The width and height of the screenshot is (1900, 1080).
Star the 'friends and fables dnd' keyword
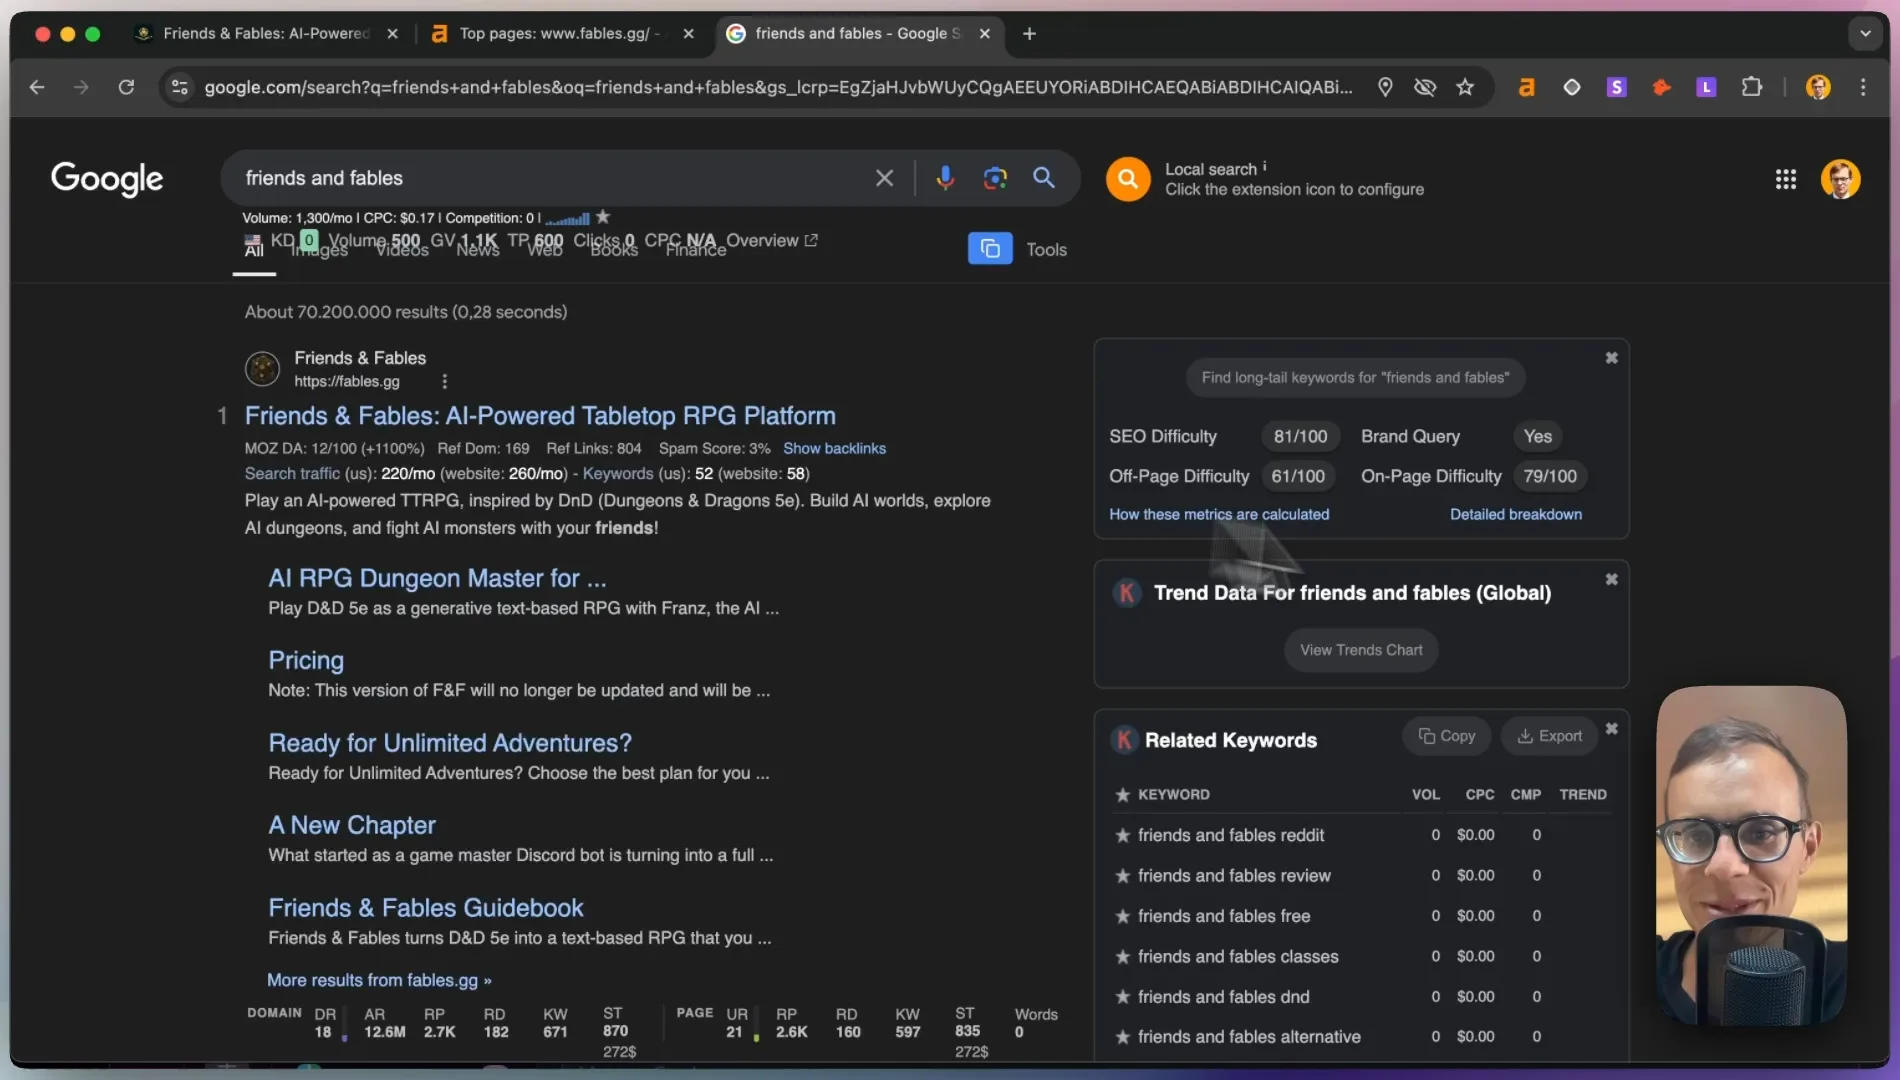tap(1122, 997)
